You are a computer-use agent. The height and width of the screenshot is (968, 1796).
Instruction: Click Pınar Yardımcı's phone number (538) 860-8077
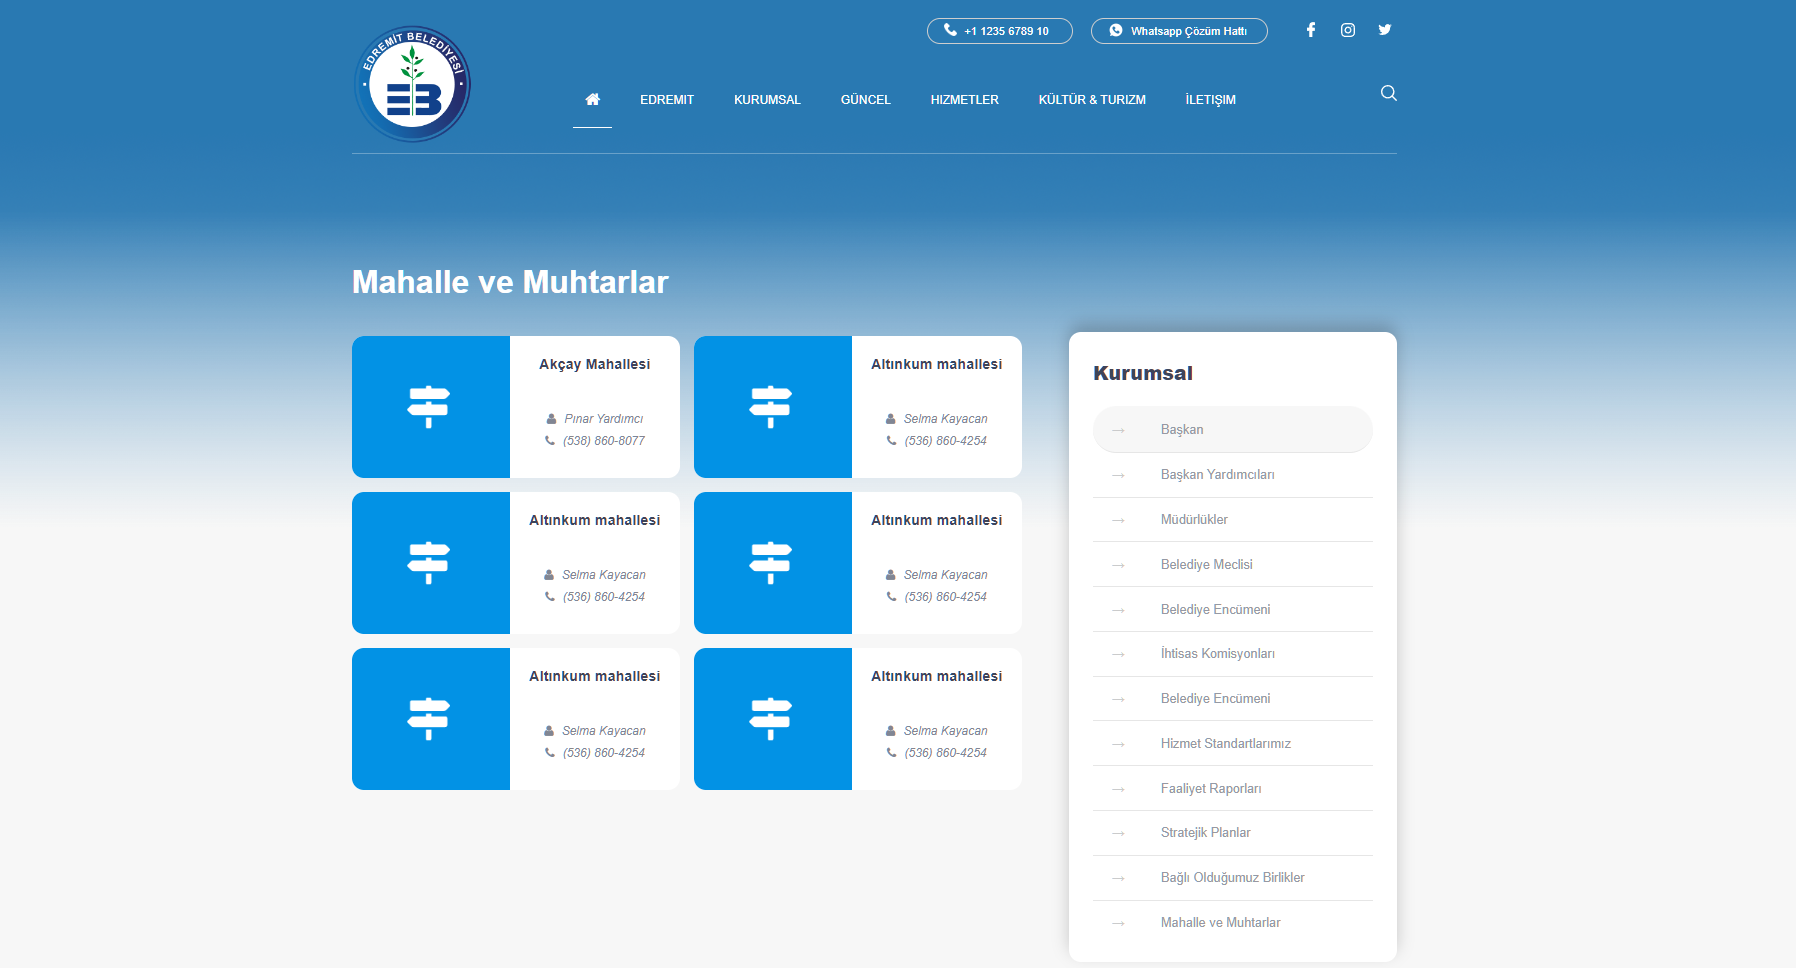pos(603,441)
